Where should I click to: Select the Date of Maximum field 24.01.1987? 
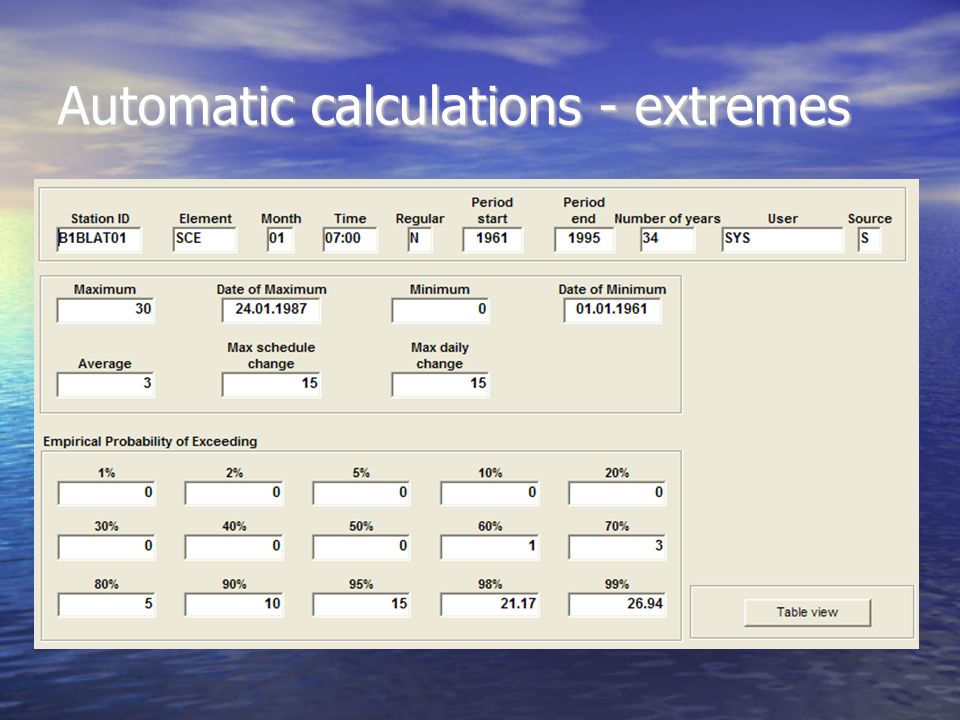[x=271, y=310]
